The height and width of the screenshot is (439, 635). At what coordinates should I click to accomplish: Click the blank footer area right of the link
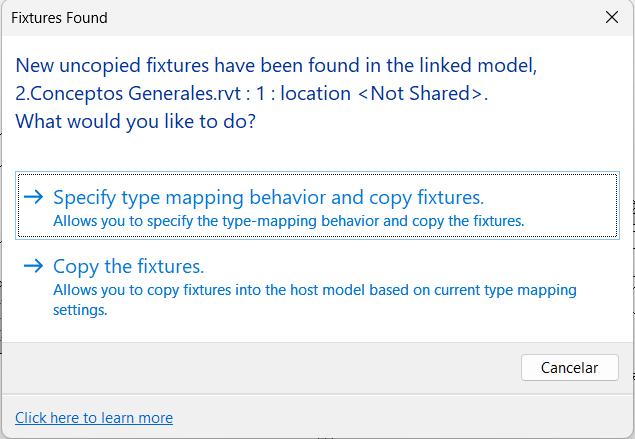click(x=400, y=418)
